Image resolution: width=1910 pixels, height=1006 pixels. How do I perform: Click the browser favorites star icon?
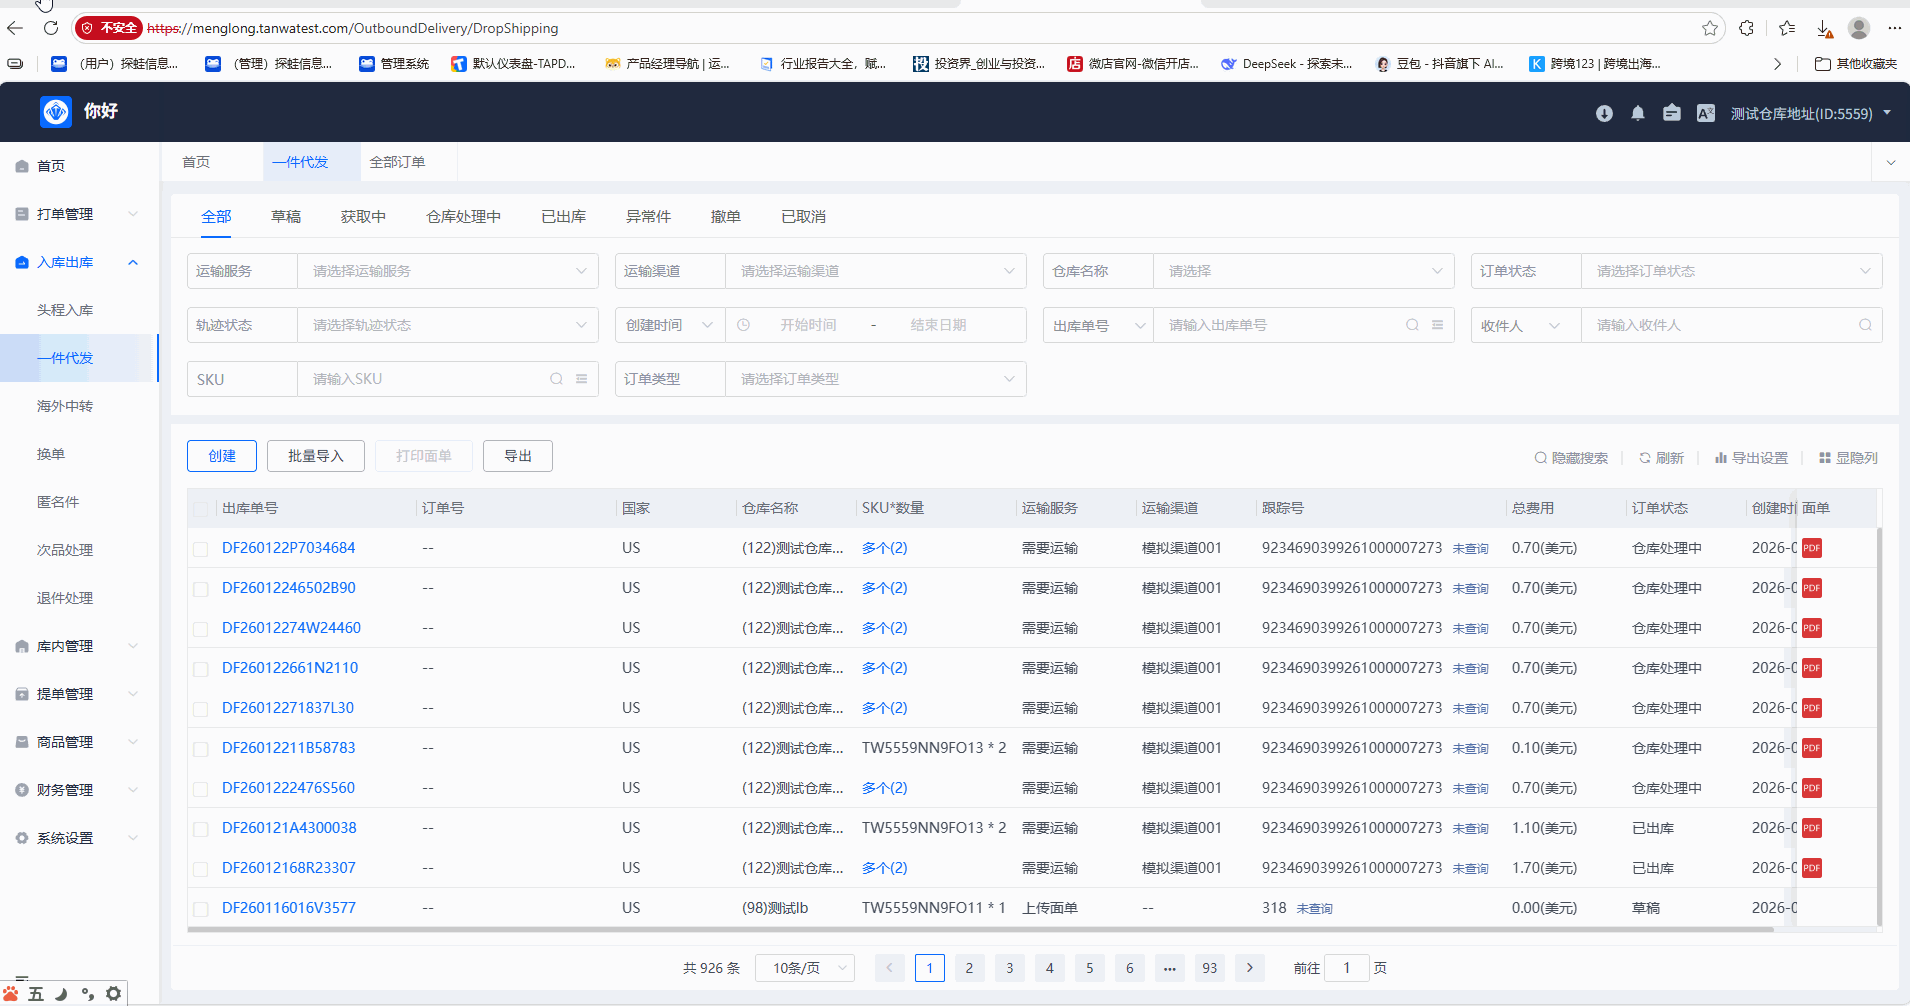[x=1710, y=28]
